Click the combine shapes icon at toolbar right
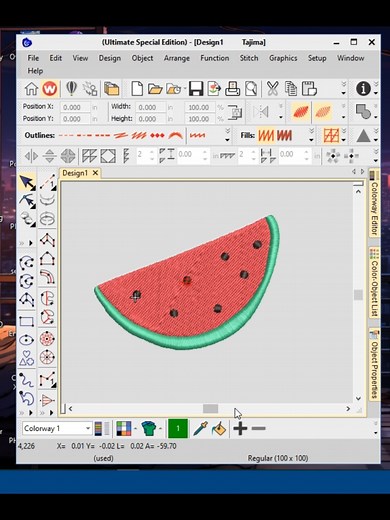Viewport: 390px width, 520px height. point(363,111)
